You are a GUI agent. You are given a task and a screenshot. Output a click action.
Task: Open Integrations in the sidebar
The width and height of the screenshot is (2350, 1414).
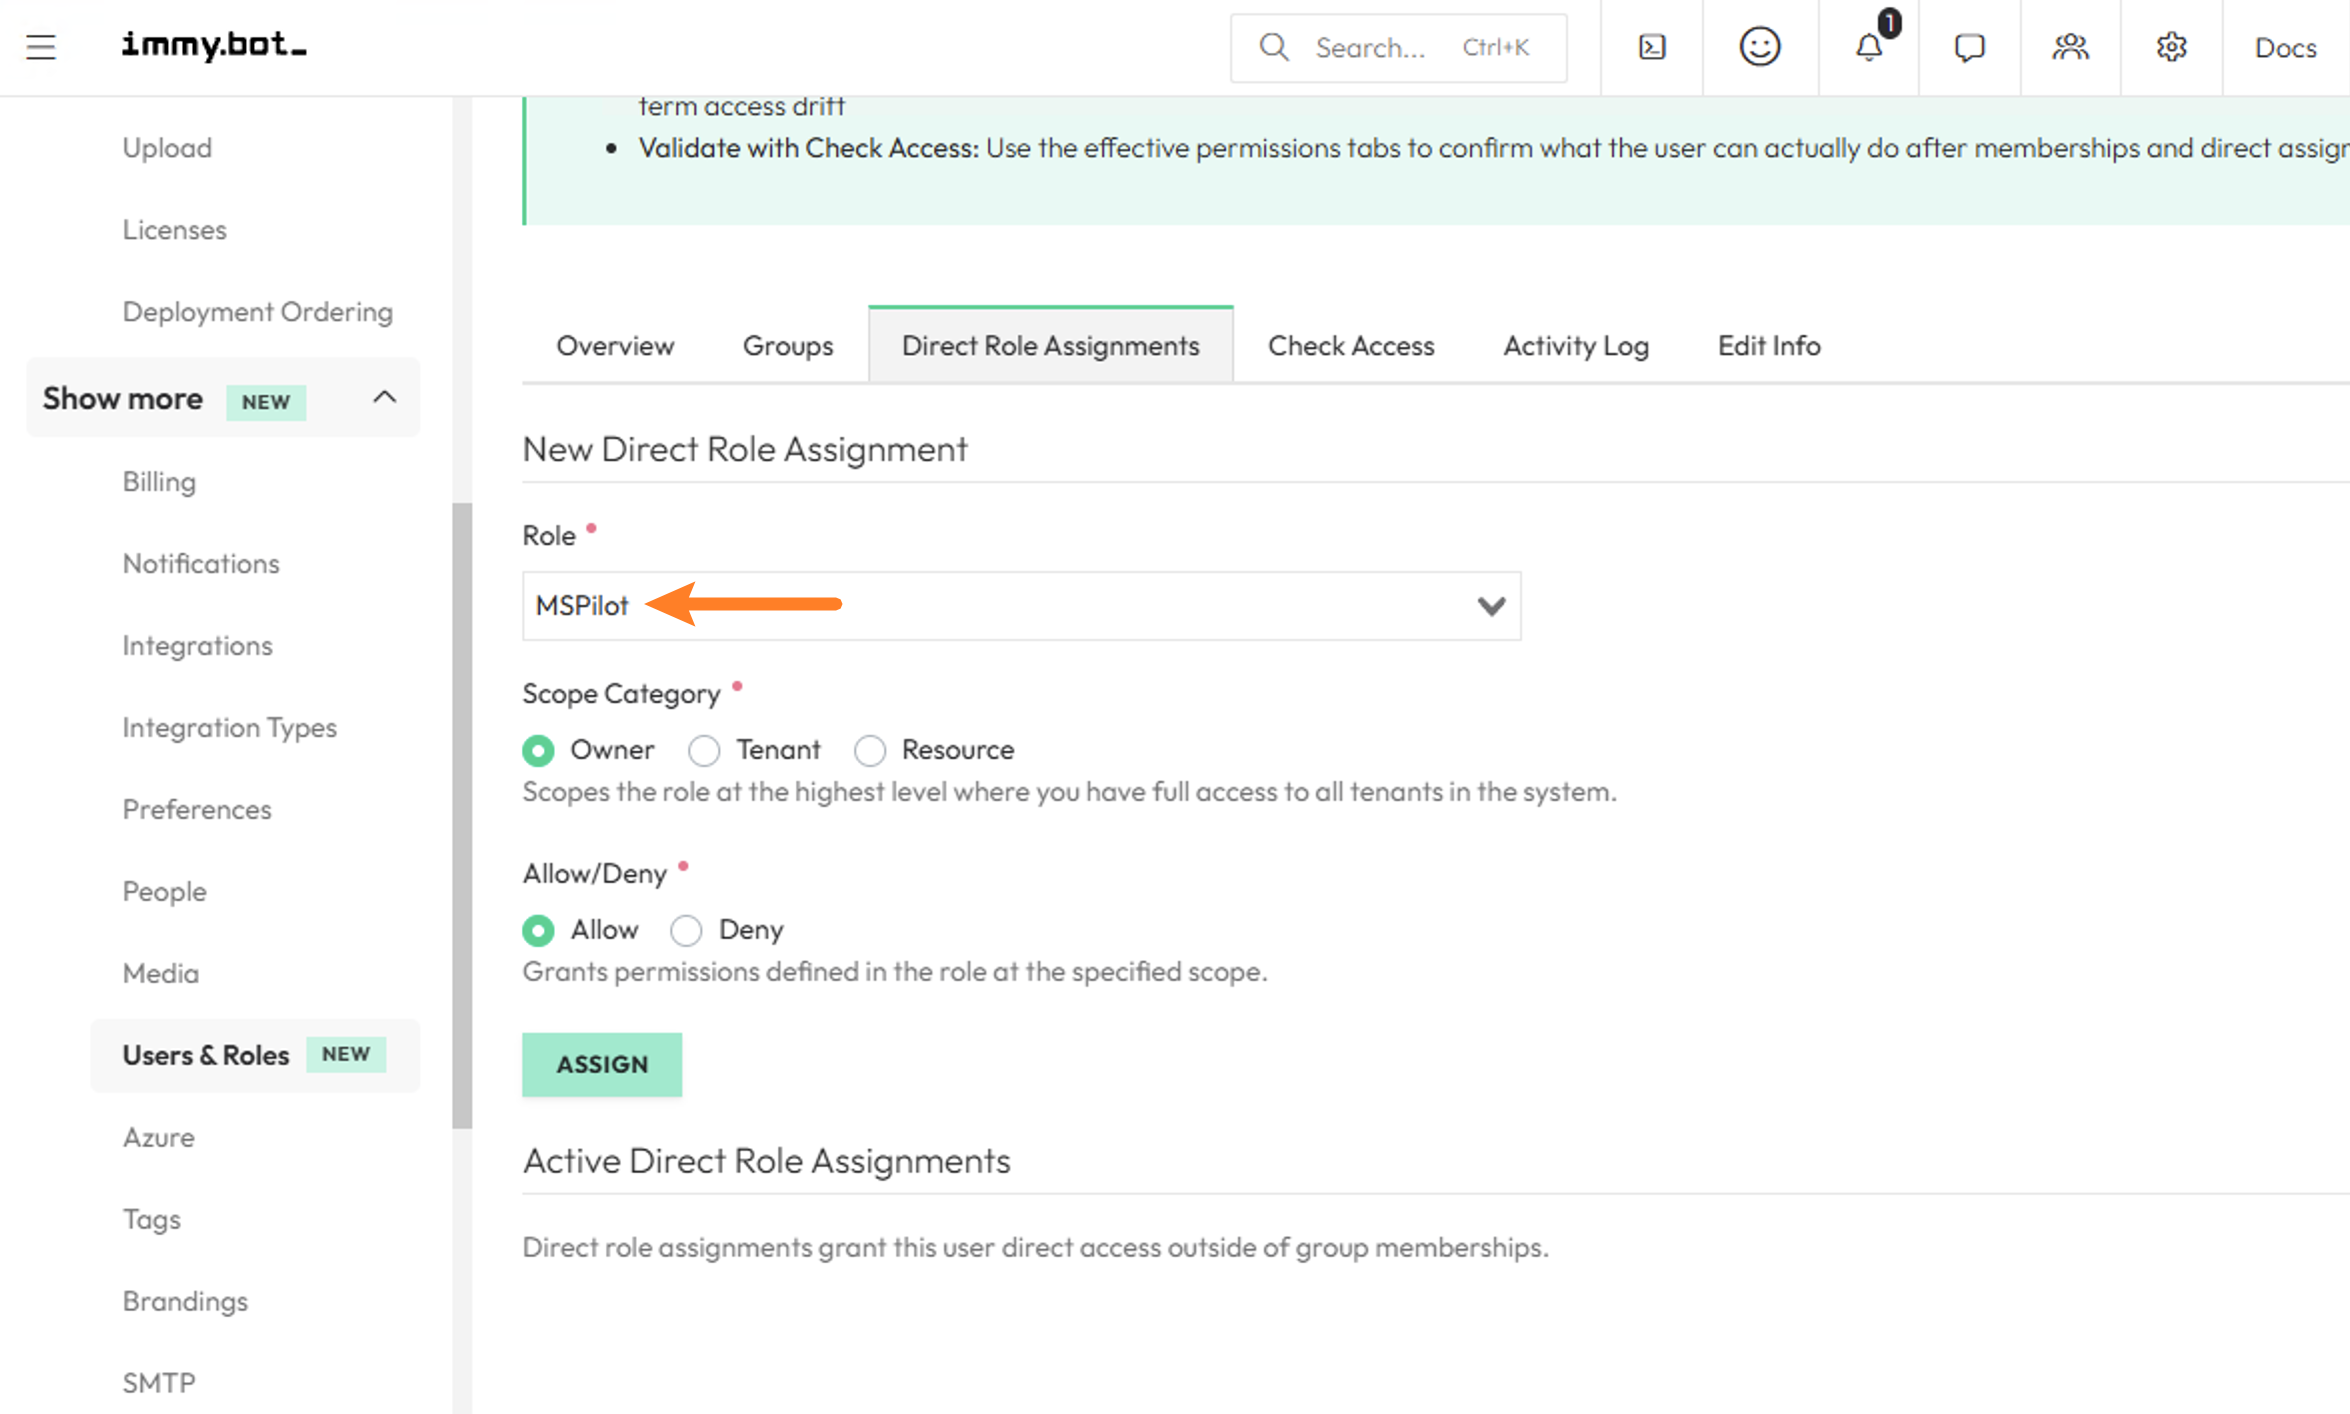click(197, 646)
